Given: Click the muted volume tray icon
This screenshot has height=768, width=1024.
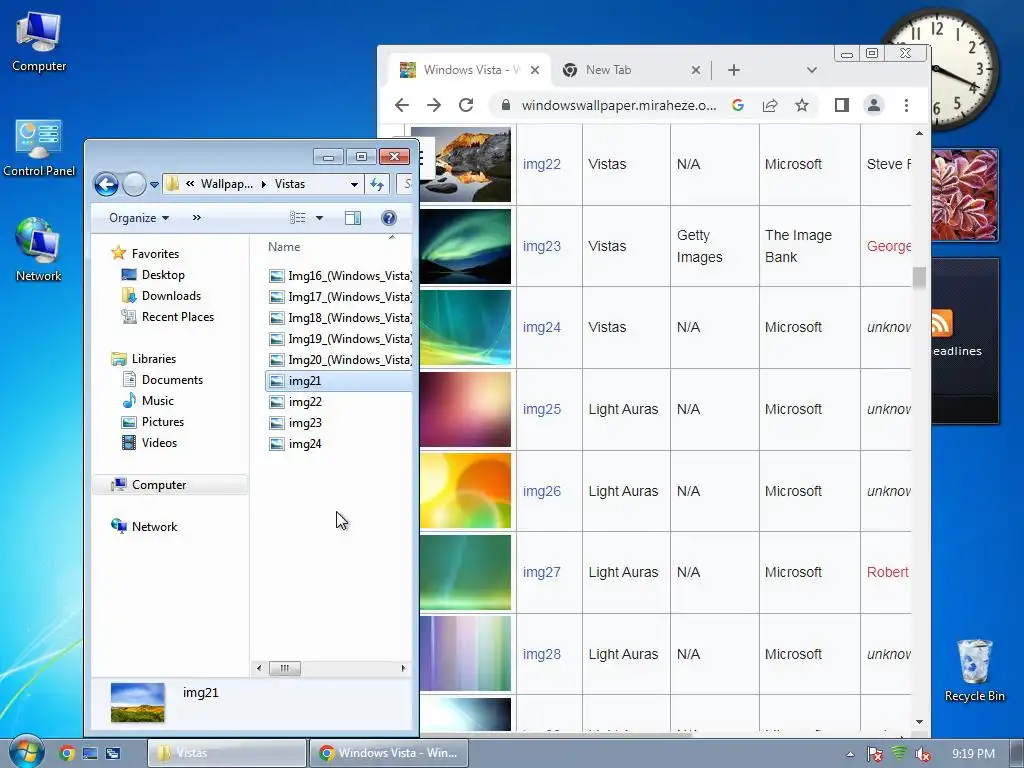Looking at the screenshot, I should click(923, 754).
